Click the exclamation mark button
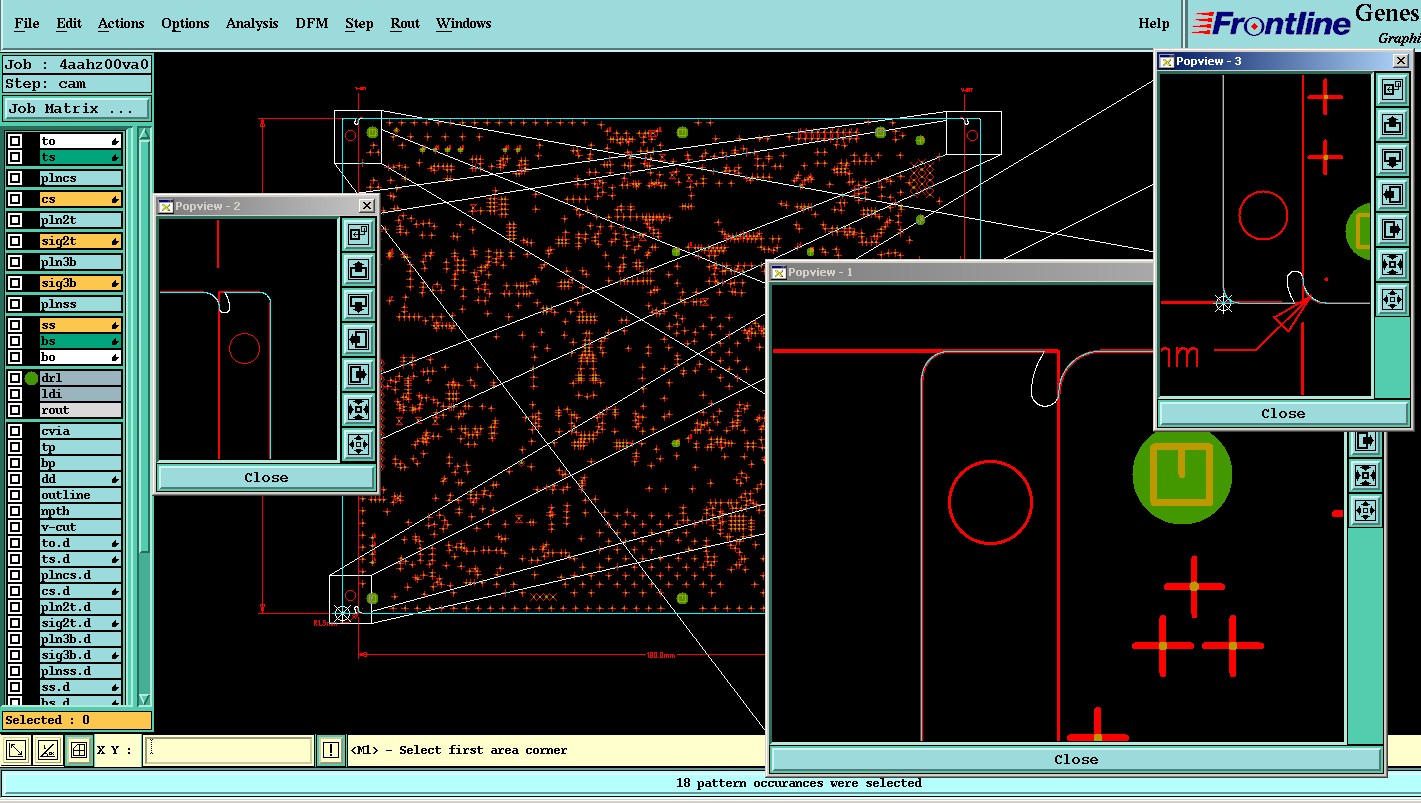The height and width of the screenshot is (803, 1421). 331,750
